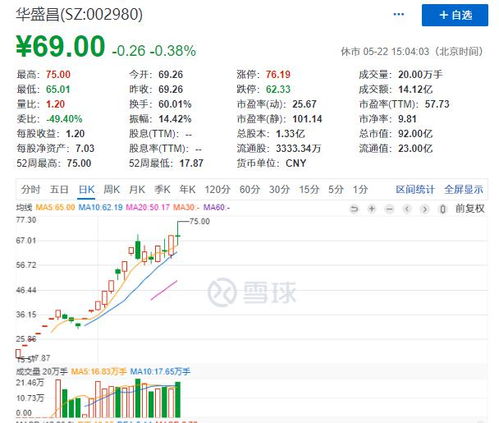
Task: Click the 总市值 92.00亿 value
Action: [x=415, y=134]
